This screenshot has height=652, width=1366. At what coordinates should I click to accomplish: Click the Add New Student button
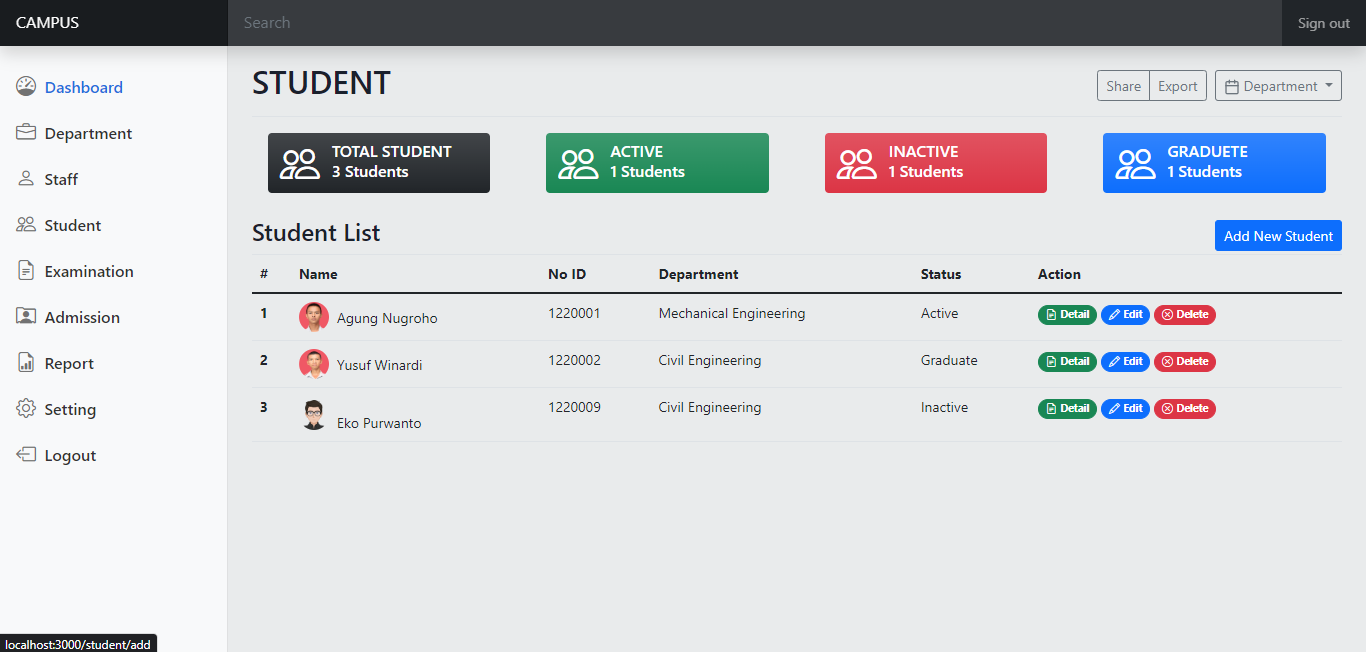(1278, 236)
